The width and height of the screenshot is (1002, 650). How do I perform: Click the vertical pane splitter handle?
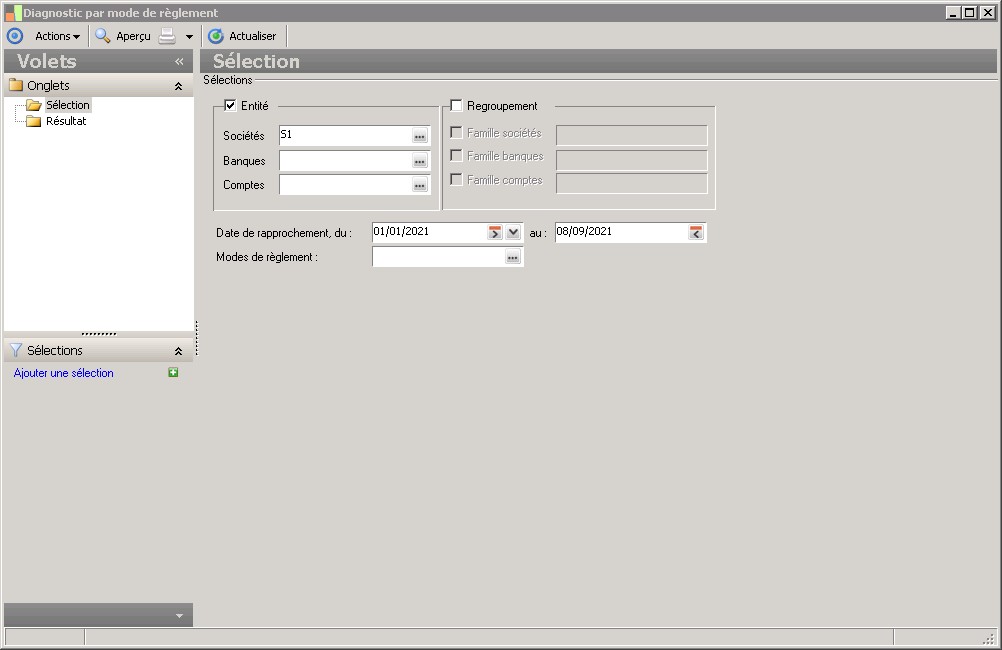click(196, 338)
